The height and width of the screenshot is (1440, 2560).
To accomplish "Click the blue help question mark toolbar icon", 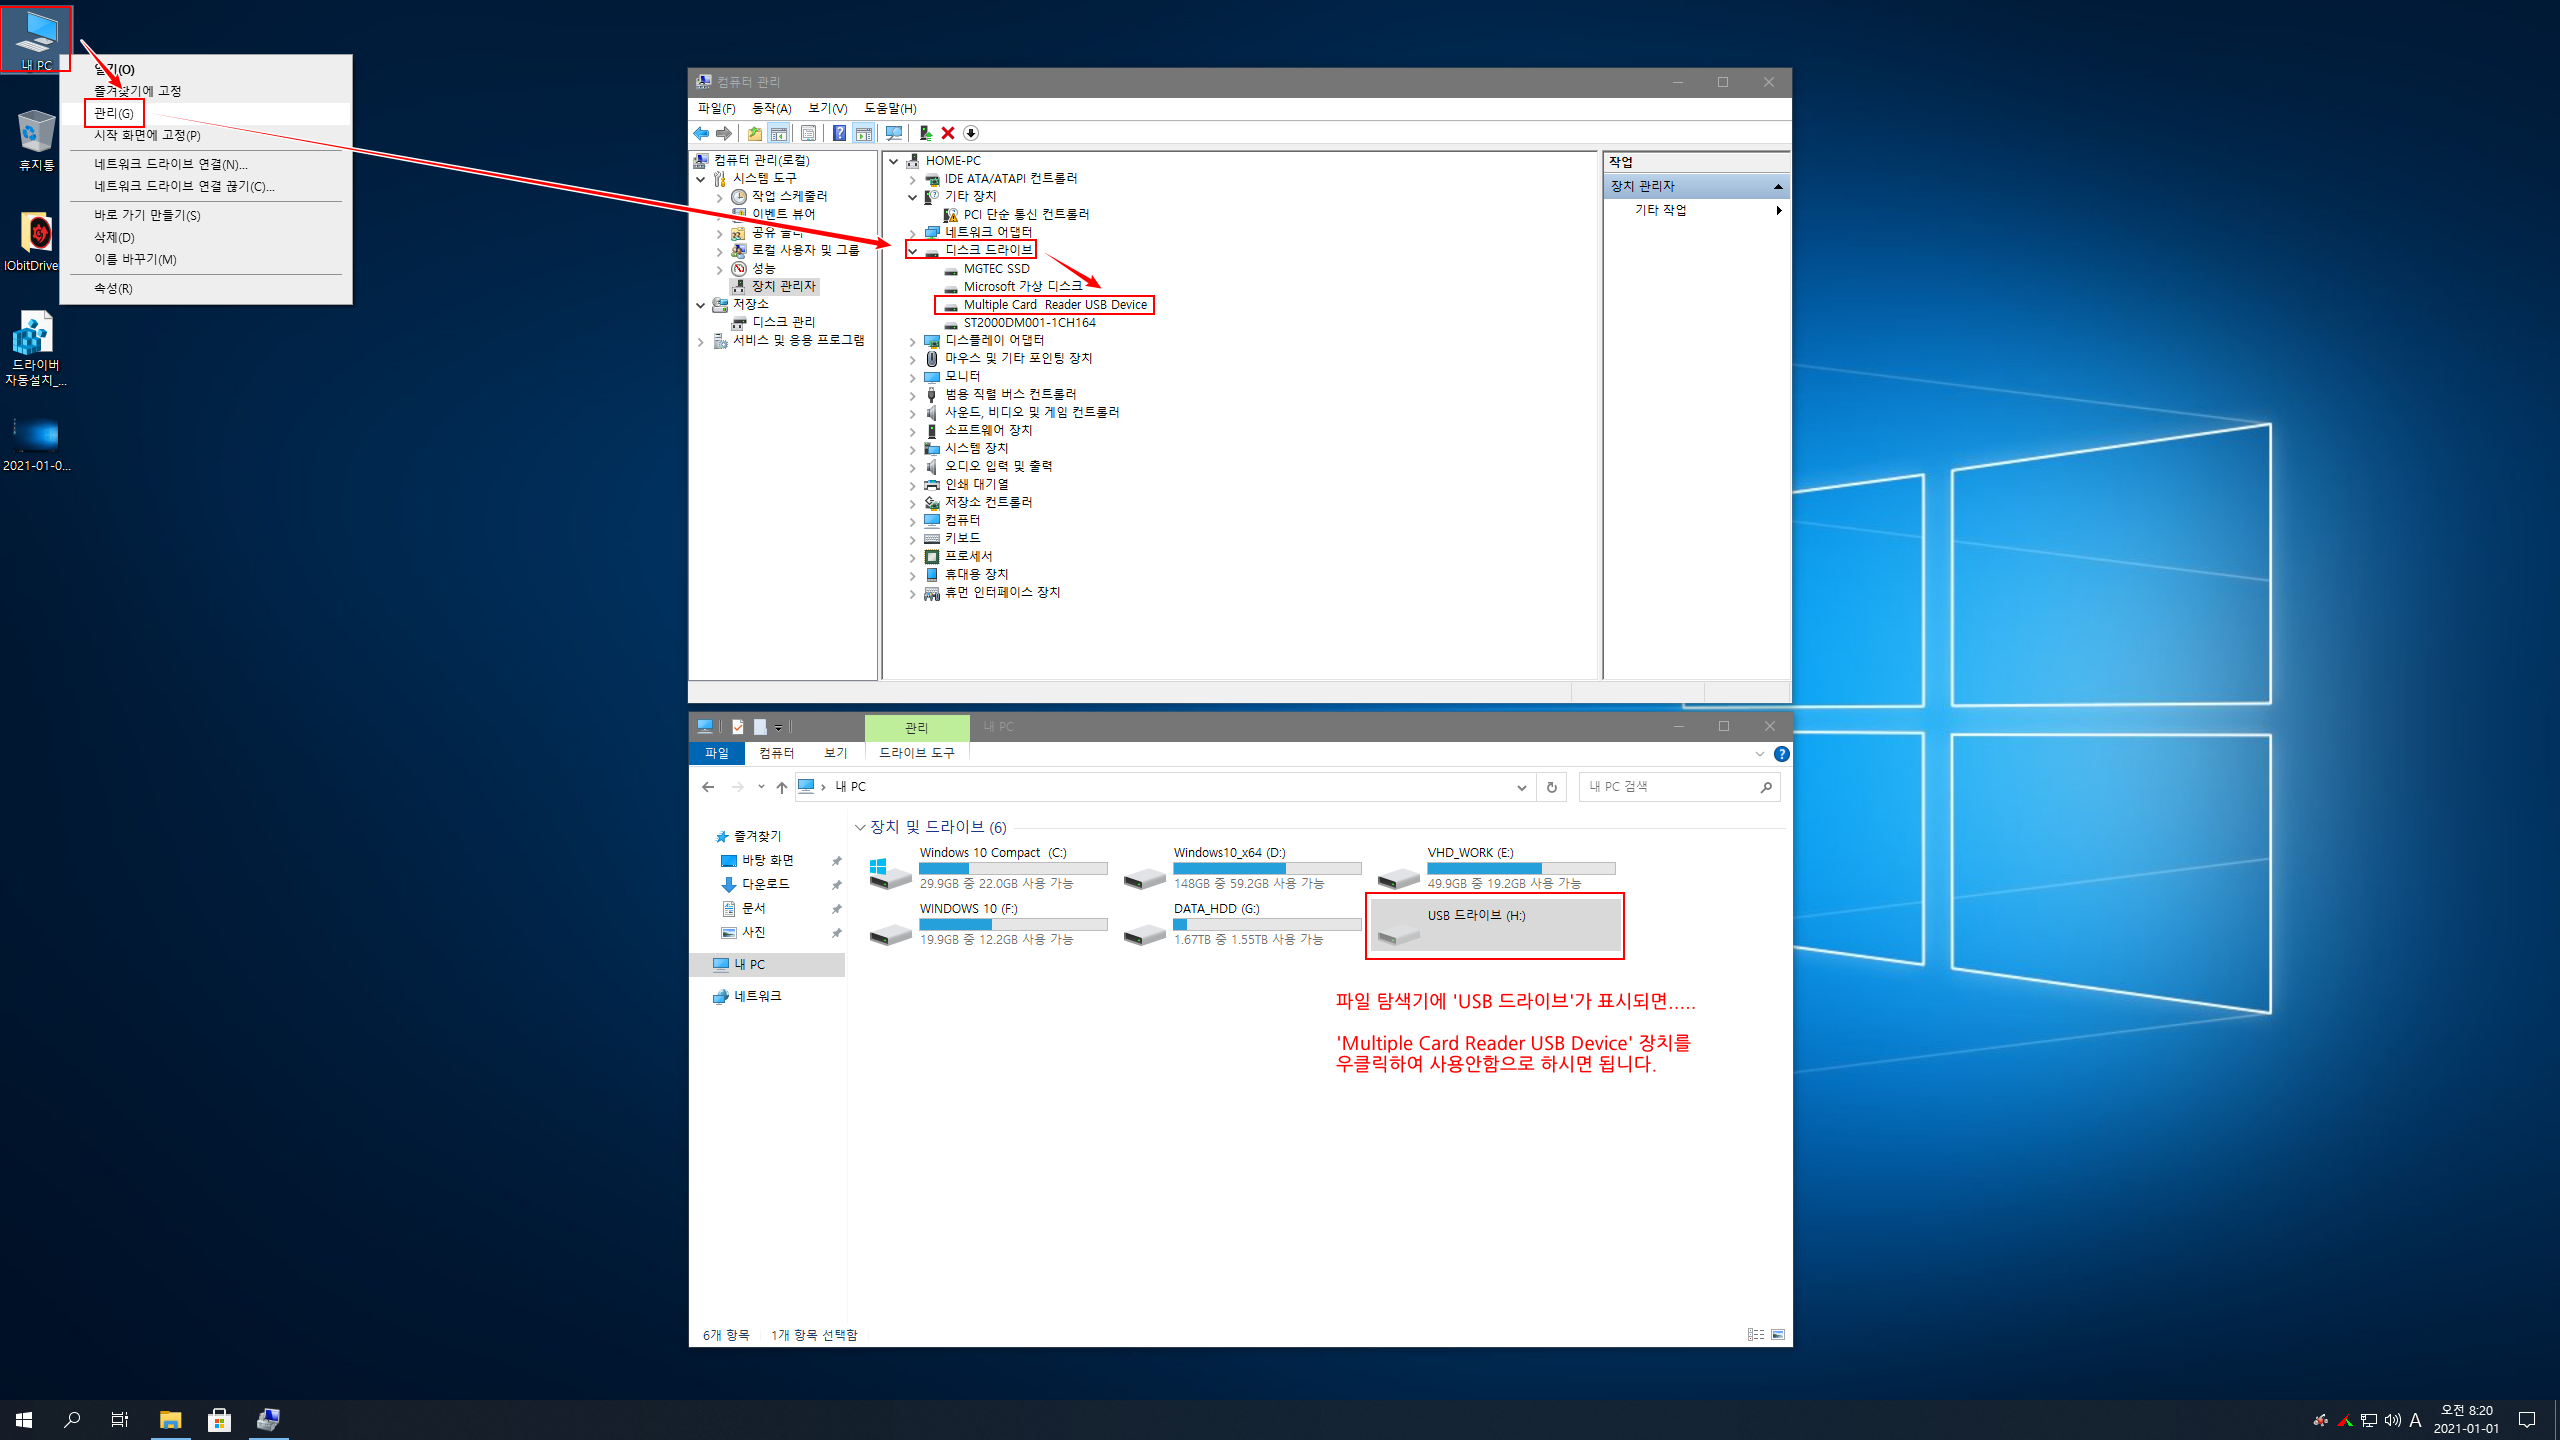I will coord(839,133).
